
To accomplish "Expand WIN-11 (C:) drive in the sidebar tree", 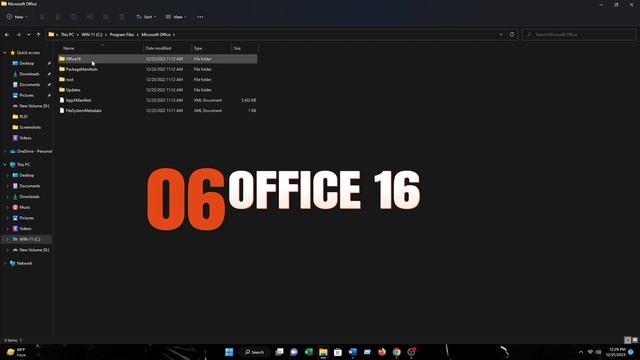I will 7,239.
